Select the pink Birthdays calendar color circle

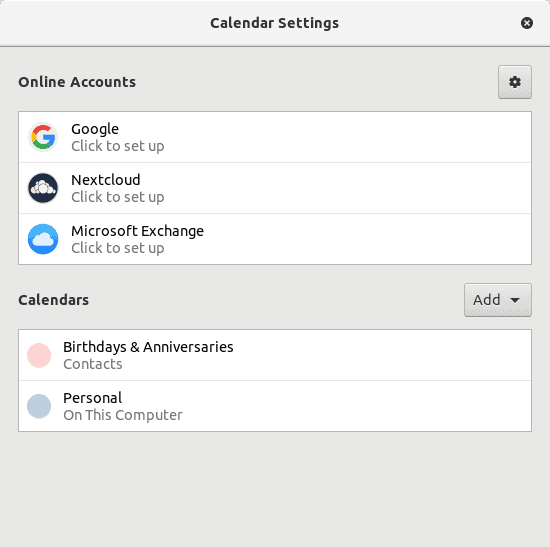coord(39,355)
